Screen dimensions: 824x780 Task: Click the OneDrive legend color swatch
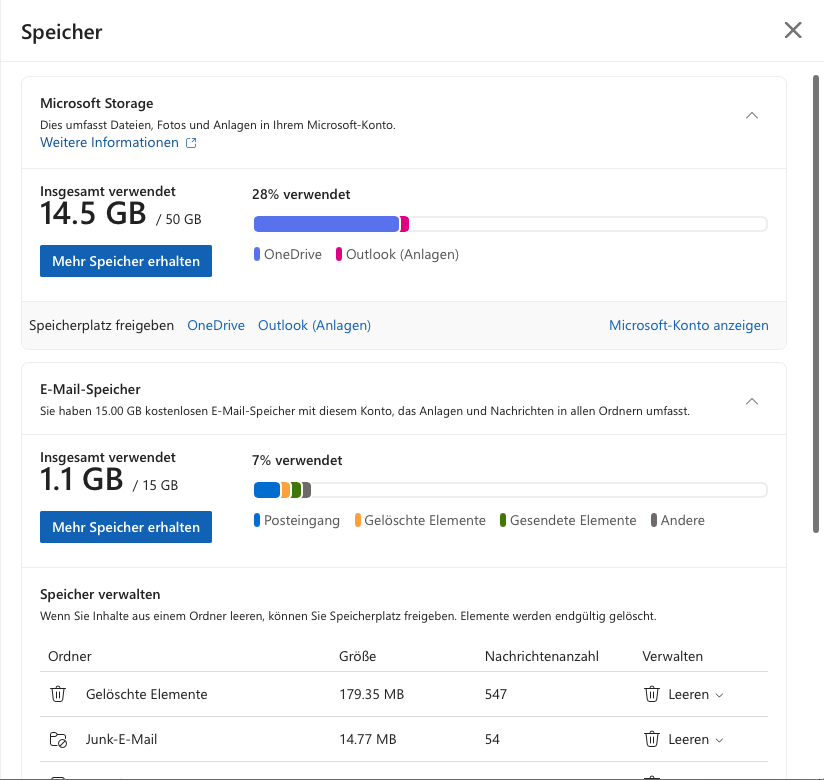[257, 254]
